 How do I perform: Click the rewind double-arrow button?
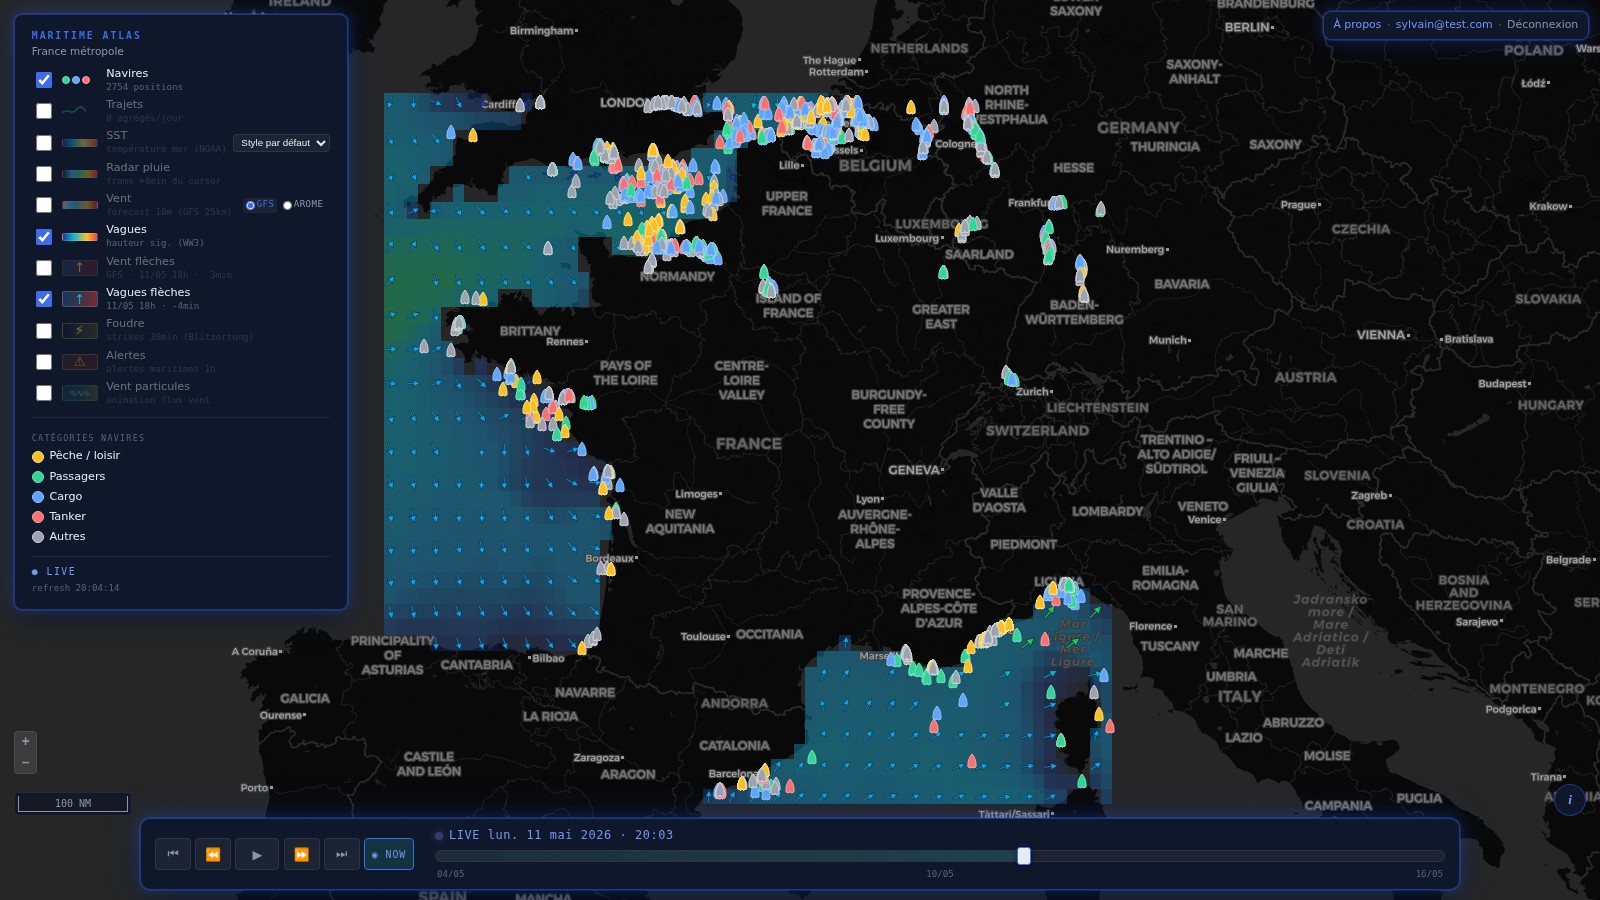213,854
